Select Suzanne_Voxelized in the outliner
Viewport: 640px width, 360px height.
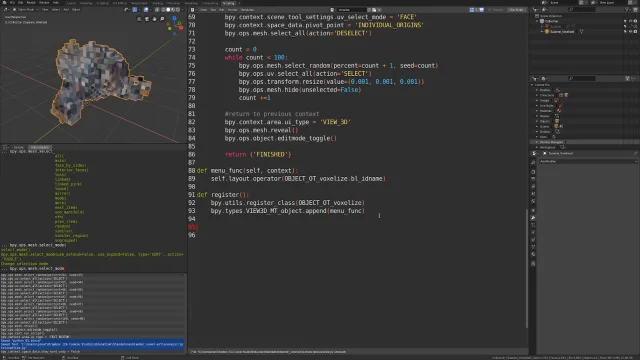point(562,31)
